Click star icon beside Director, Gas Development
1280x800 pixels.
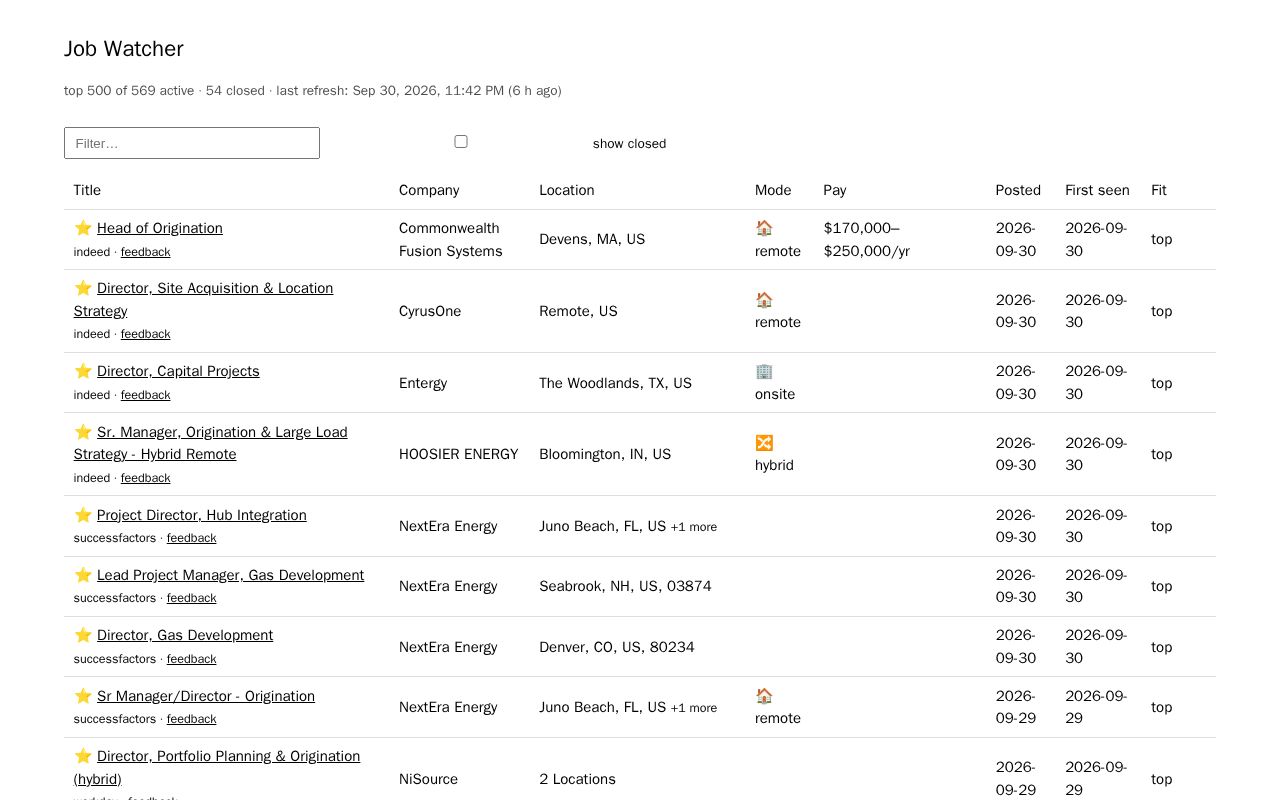tap(83, 635)
